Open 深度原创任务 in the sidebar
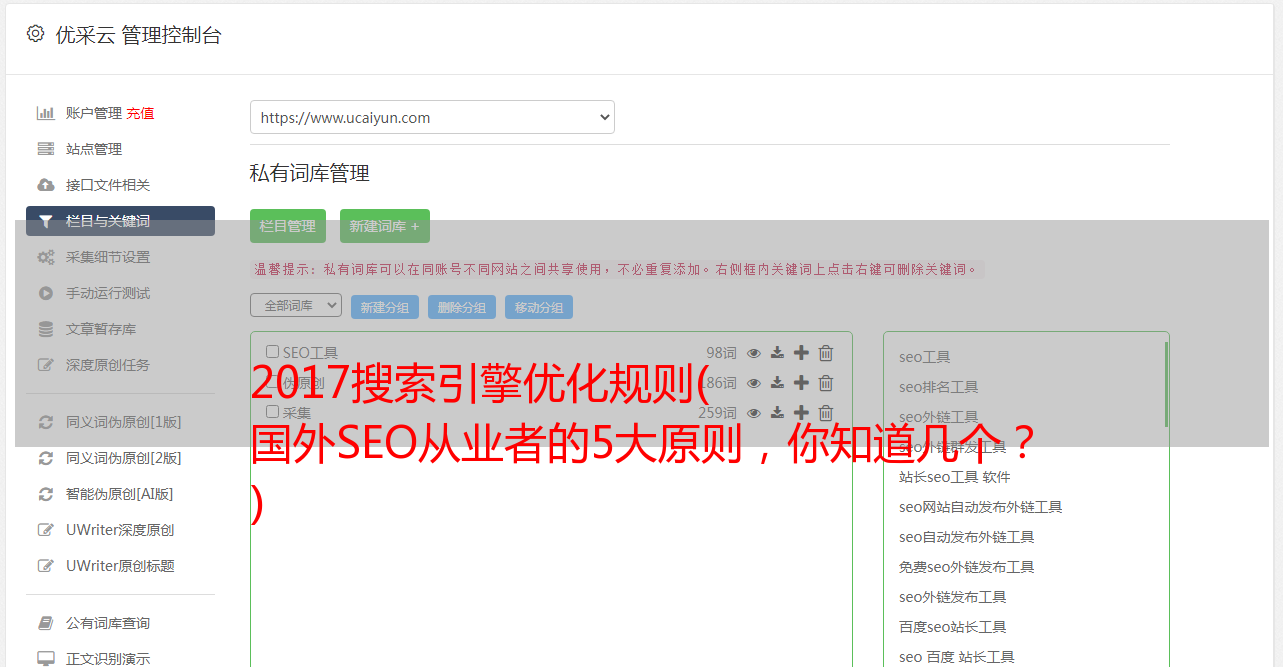Screen dimensions: 1283x667 coord(108,365)
